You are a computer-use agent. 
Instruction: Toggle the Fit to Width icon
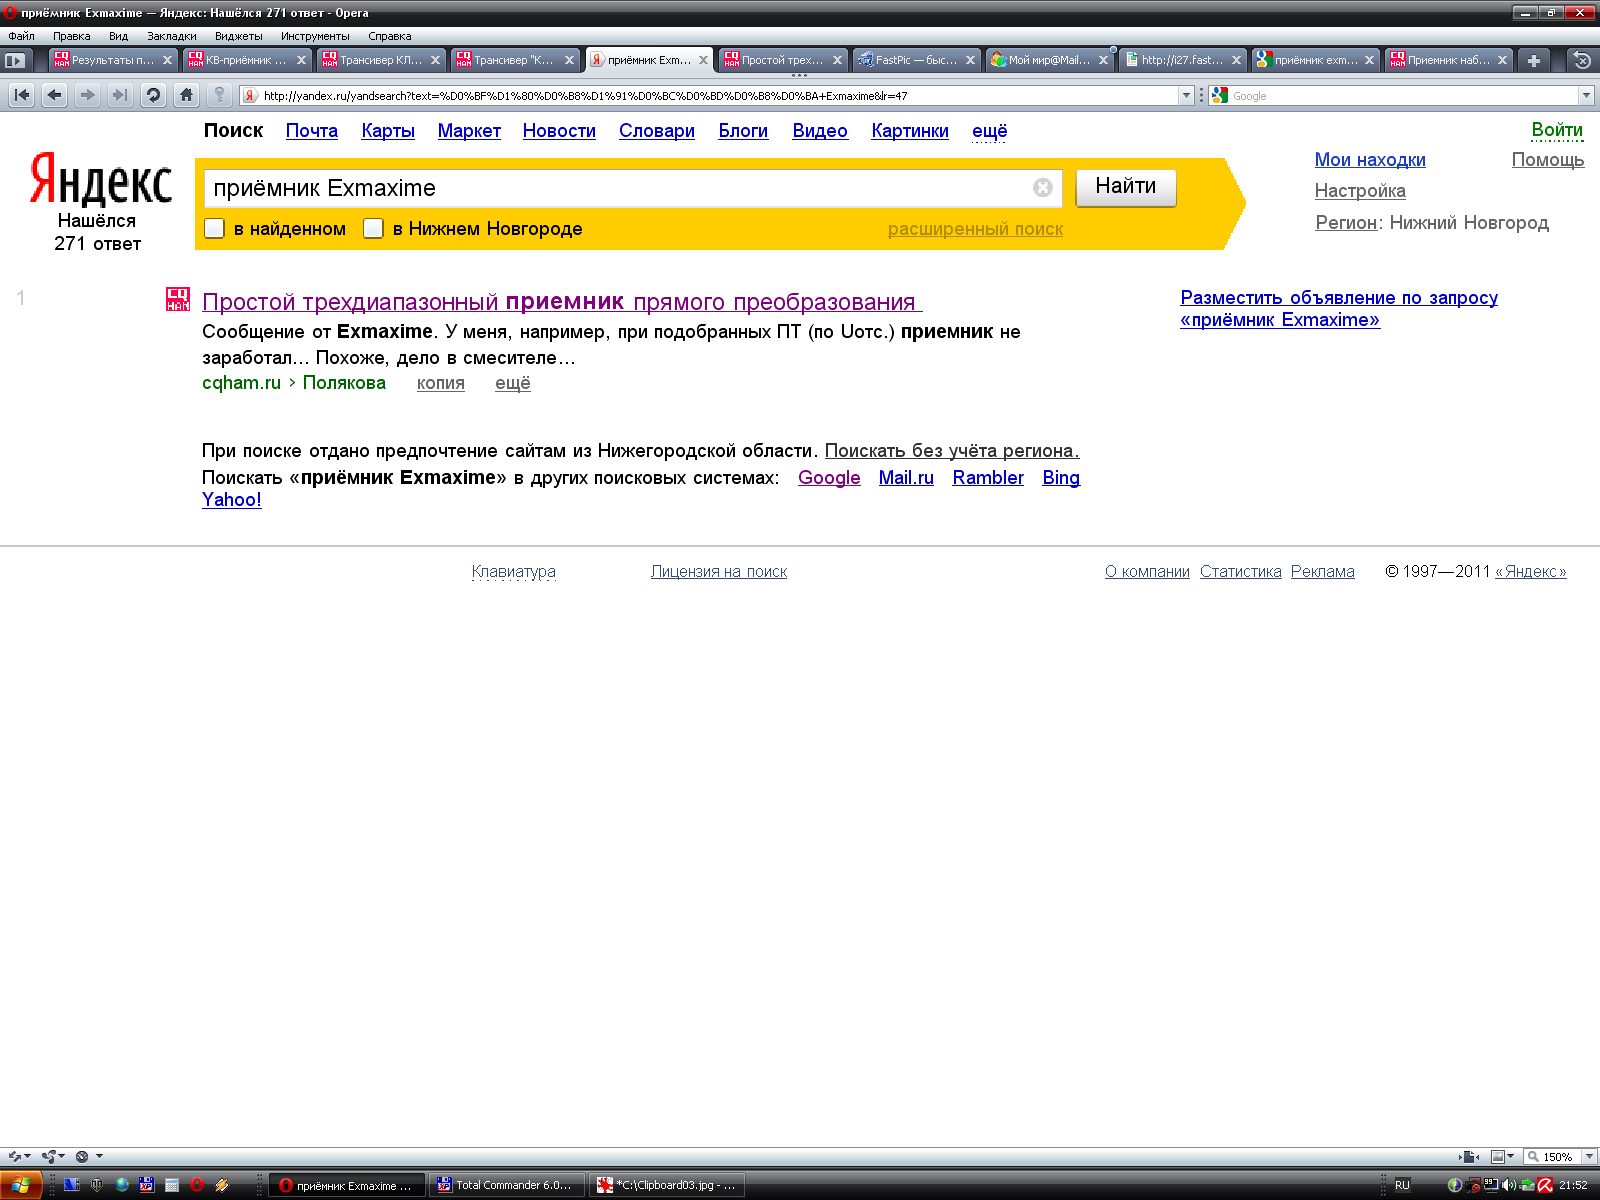(x=1467, y=1156)
